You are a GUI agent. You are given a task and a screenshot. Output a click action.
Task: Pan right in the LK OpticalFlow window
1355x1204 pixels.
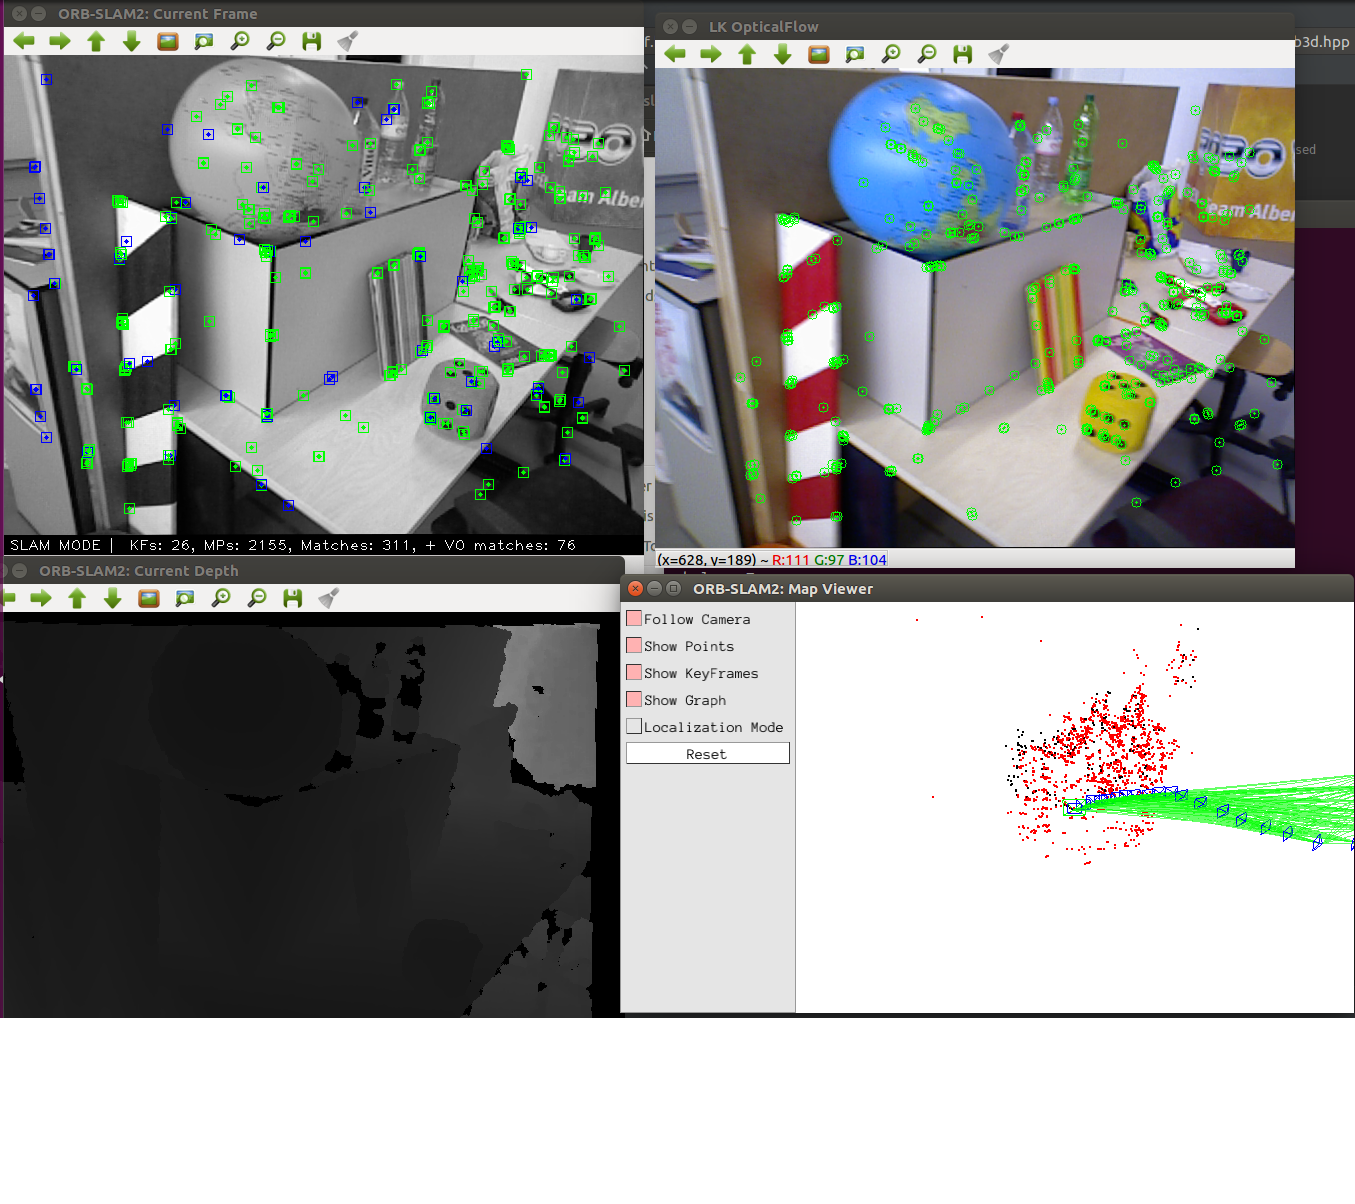point(711,54)
